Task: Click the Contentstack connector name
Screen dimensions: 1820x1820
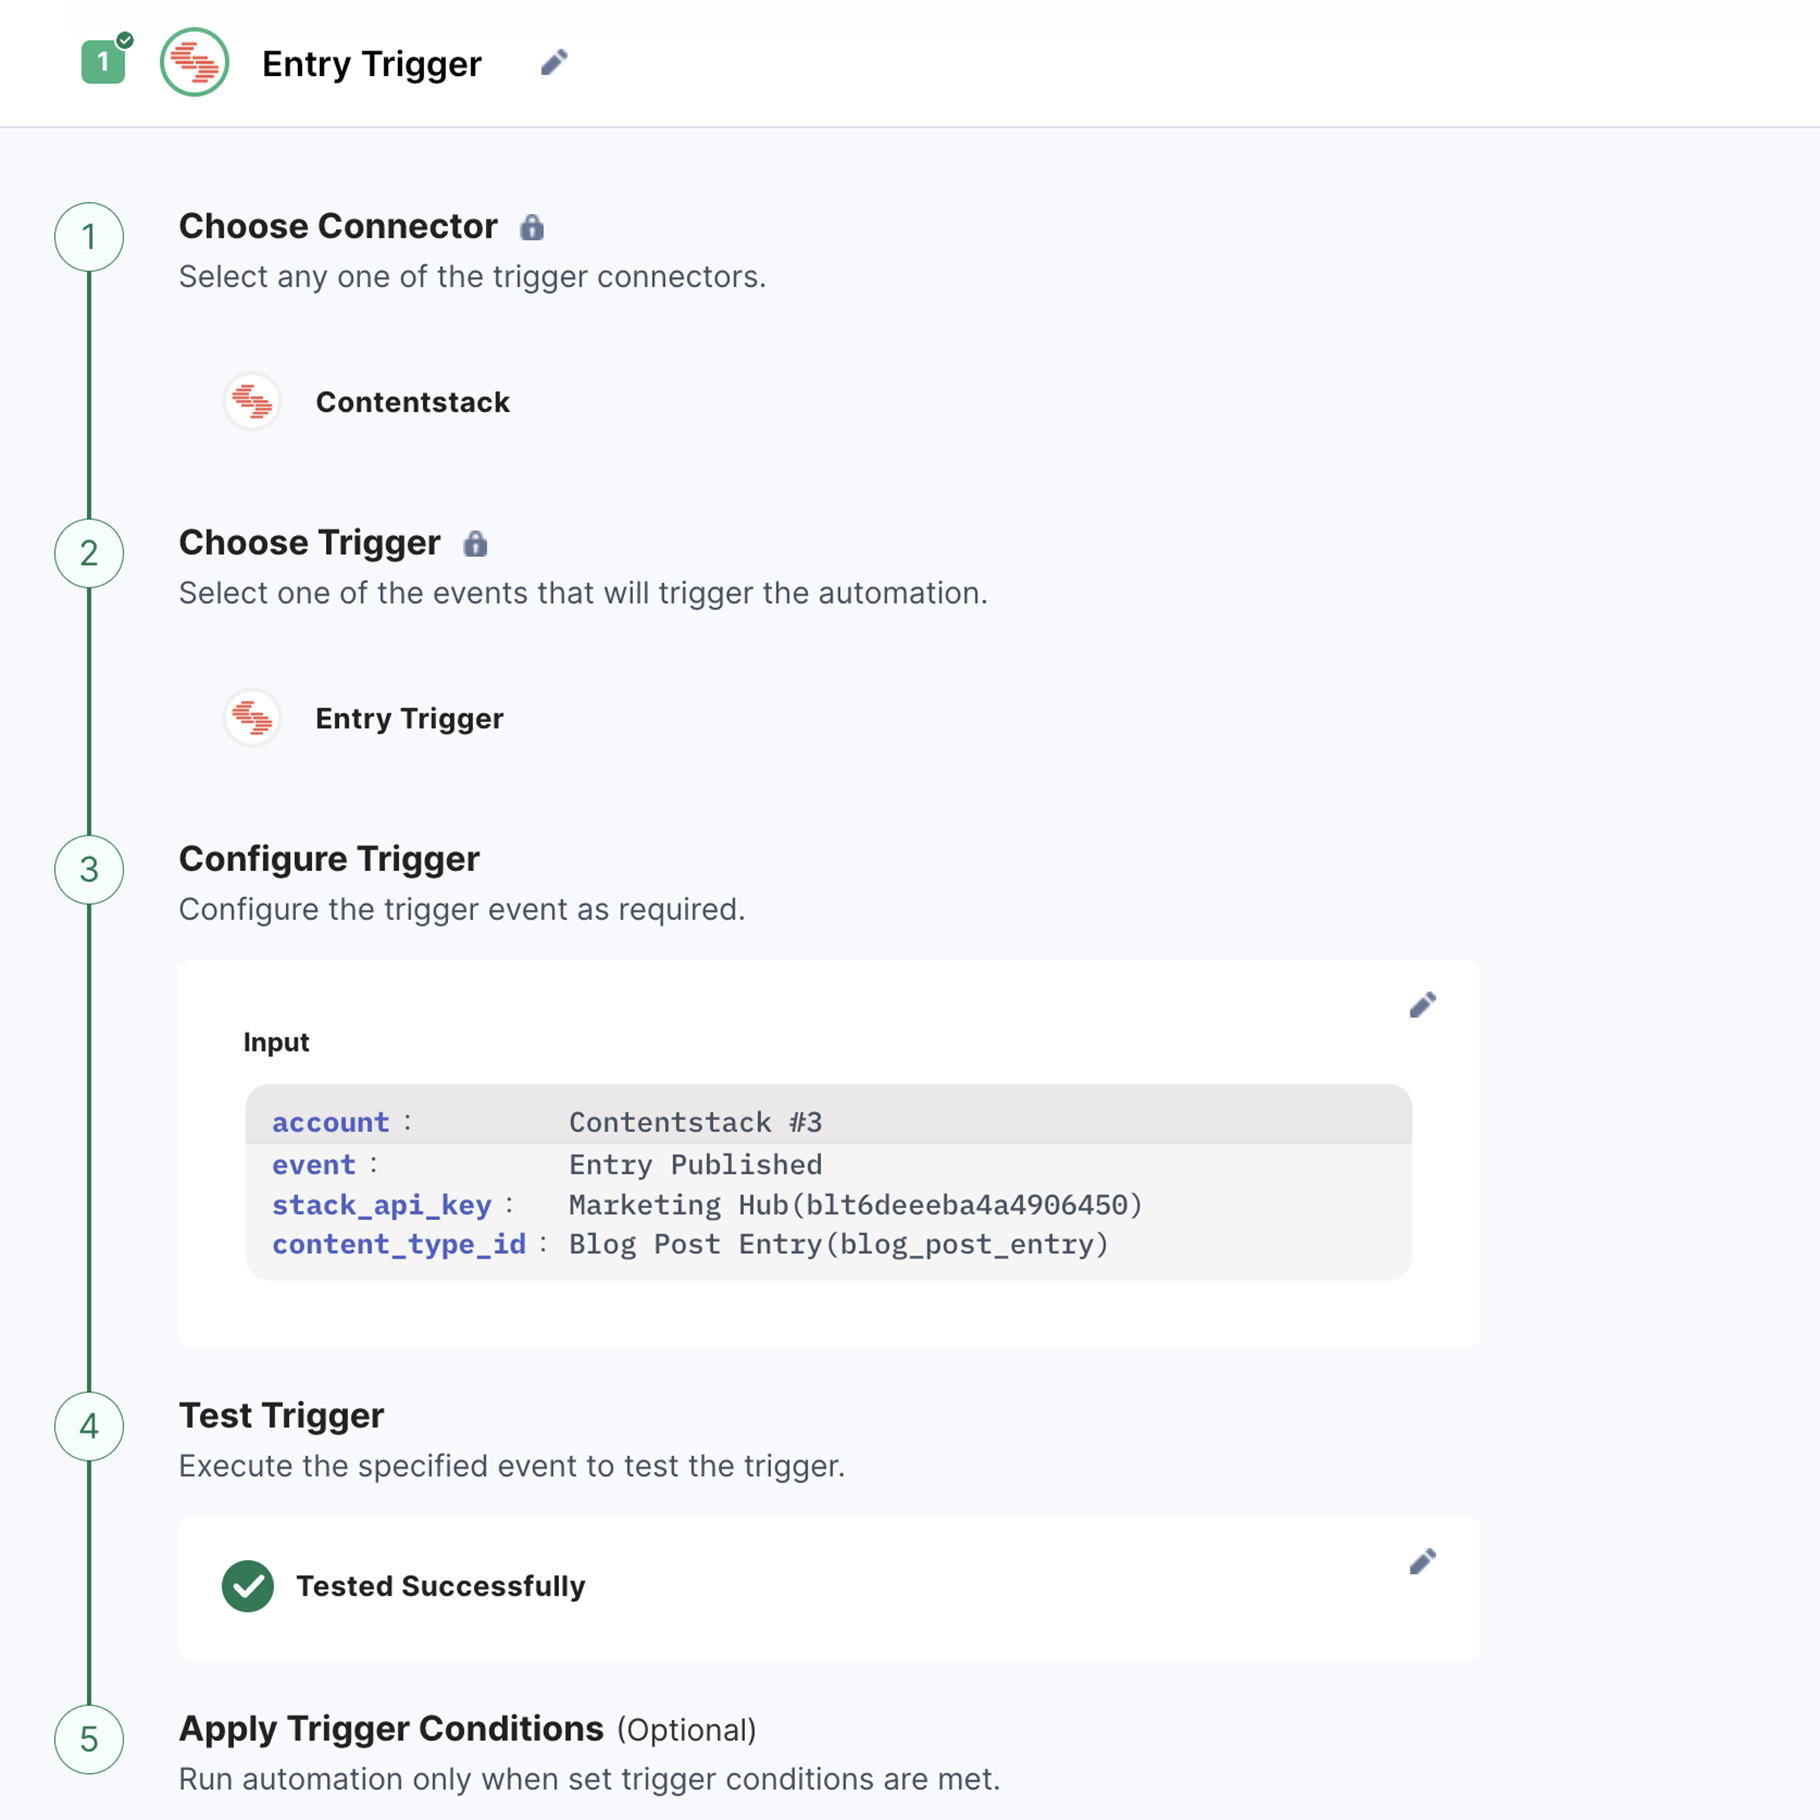Action: pos(413,402)
